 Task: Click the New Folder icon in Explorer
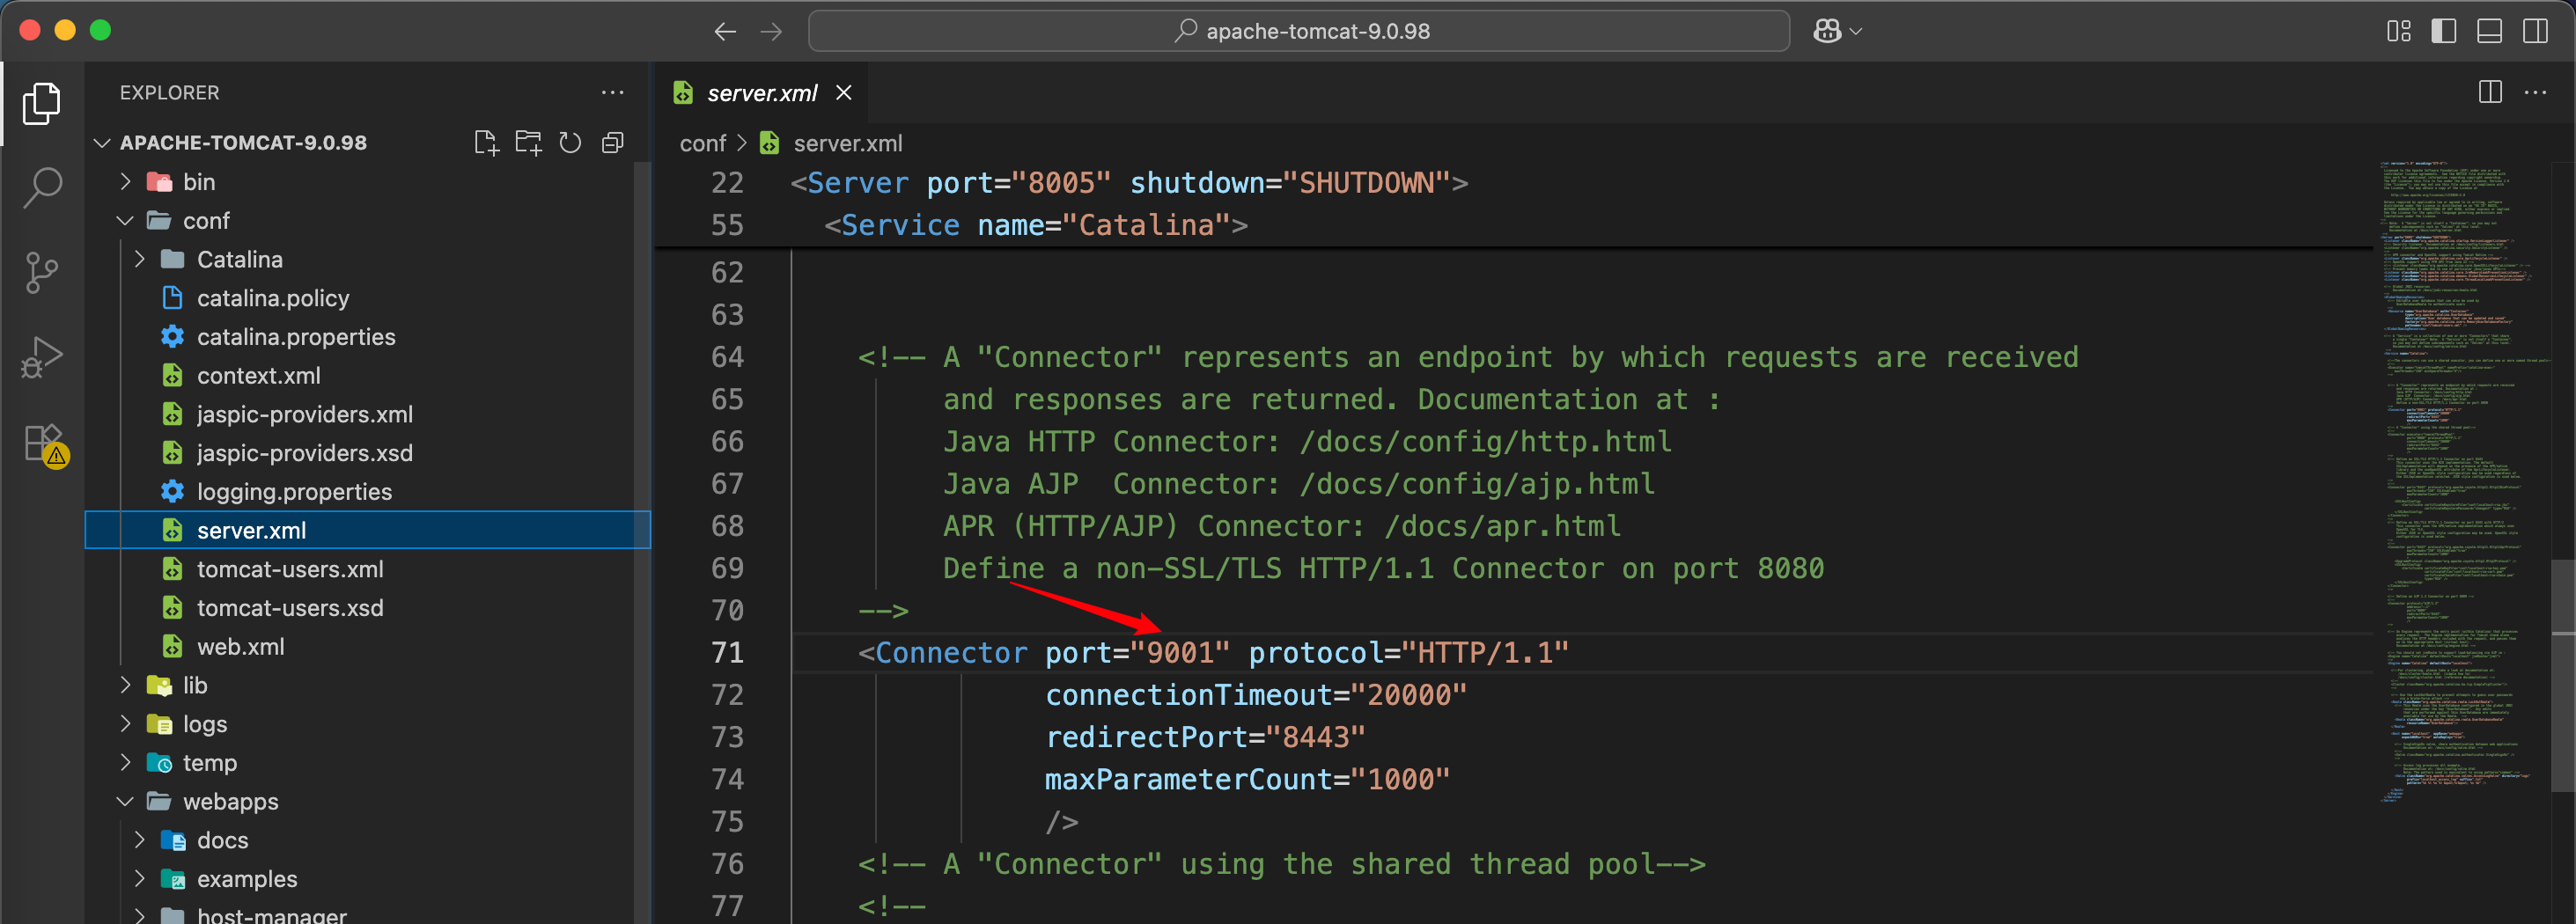[528, 143]
